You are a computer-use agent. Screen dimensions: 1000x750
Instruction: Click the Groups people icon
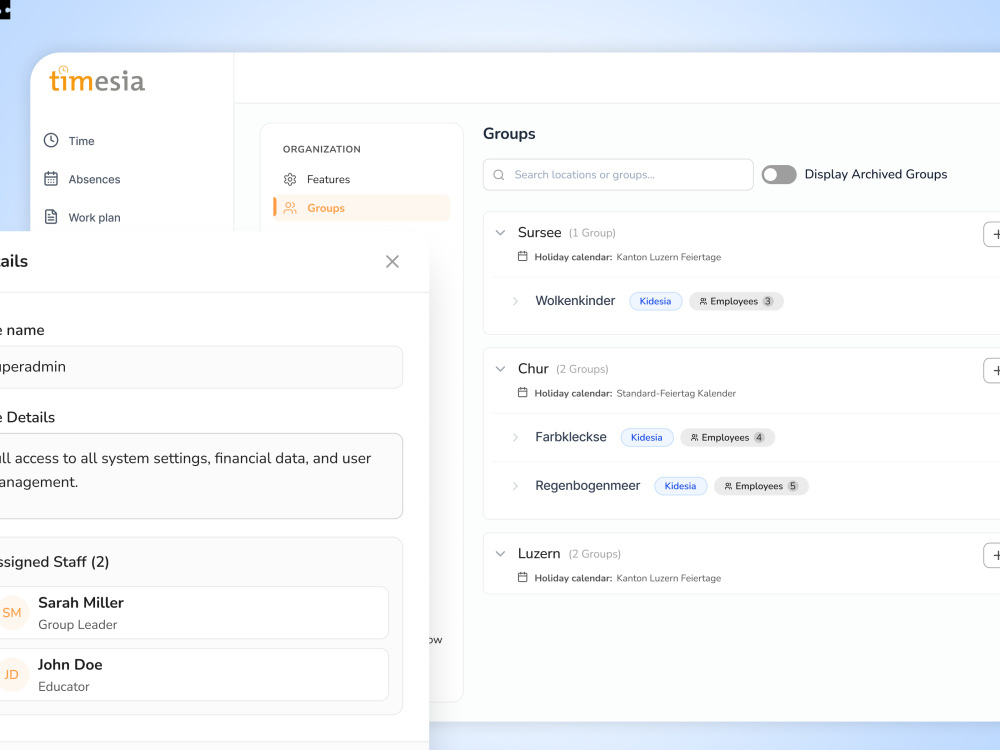pyautogui.click(x=290, y=208)
